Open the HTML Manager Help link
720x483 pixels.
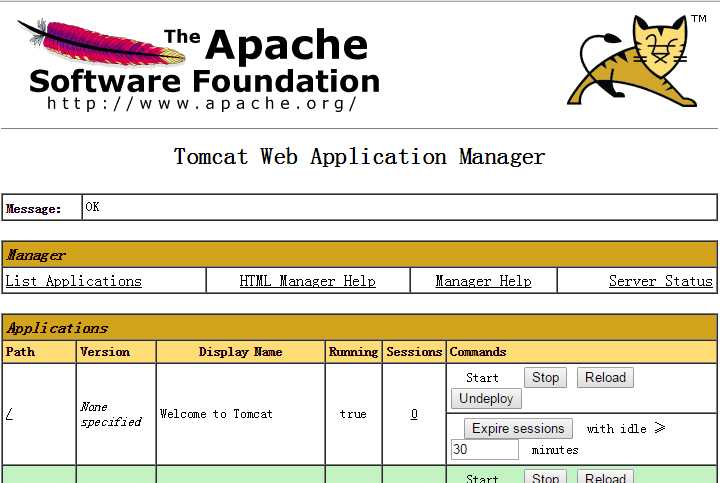(x=308, y=281)
